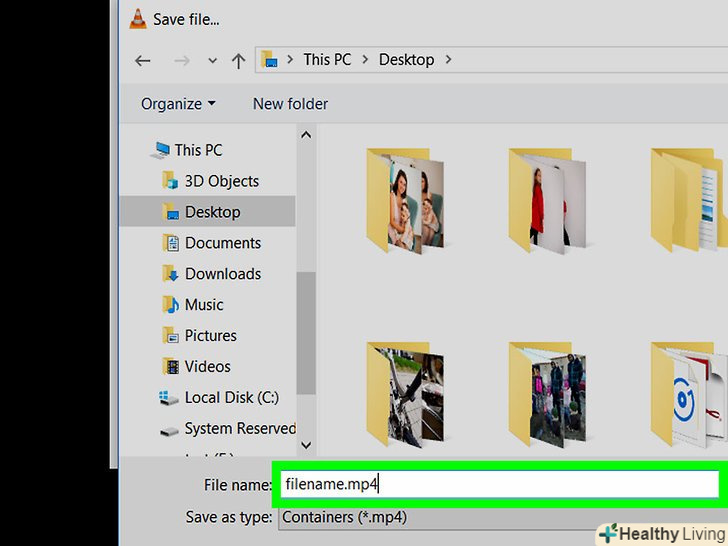Select This PC in the navigation tree
This screenshot has width=728, height=546.
[198, 150]
